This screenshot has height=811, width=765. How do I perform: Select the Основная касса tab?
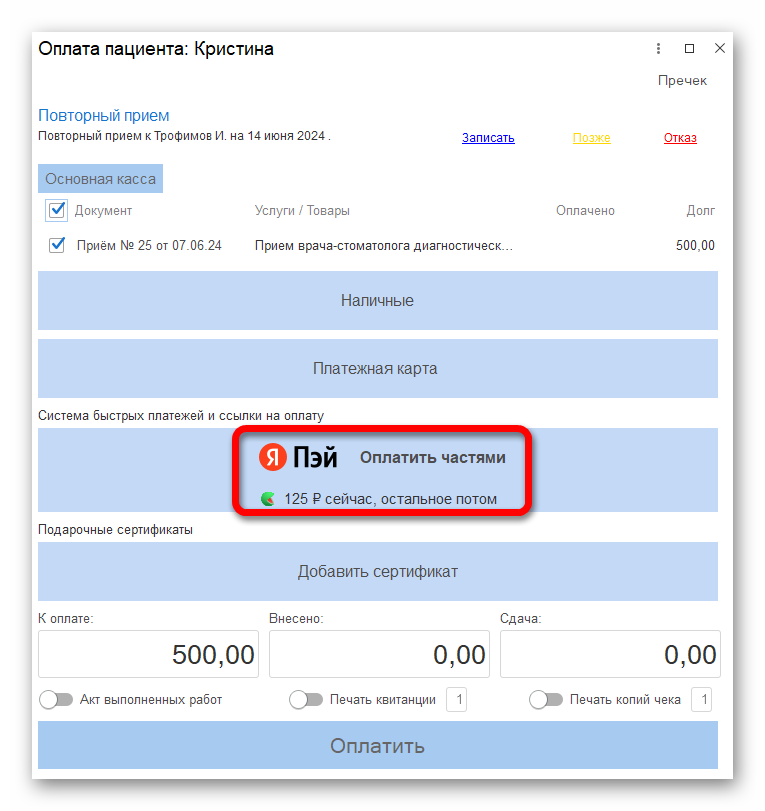pos(100,179)
